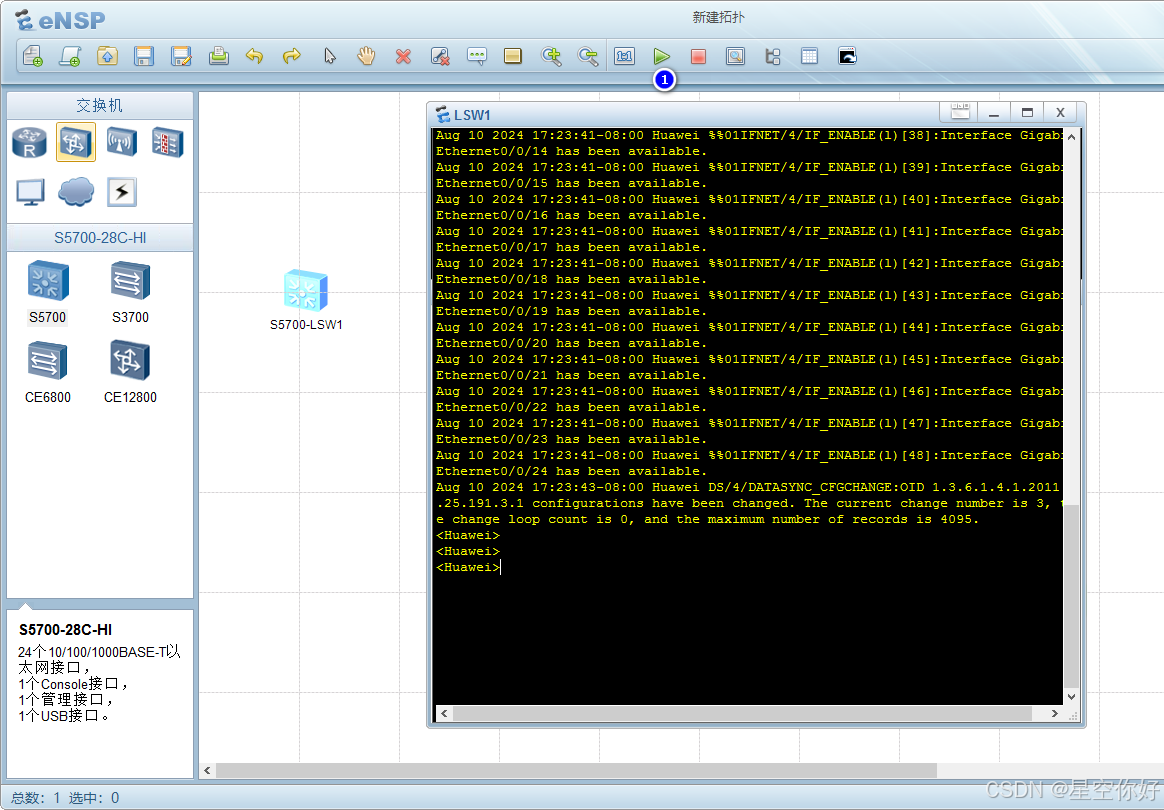Click LSW1 terminal scroll down arrow
This screenshot has width=1164, height=810.
(1071, 696)
